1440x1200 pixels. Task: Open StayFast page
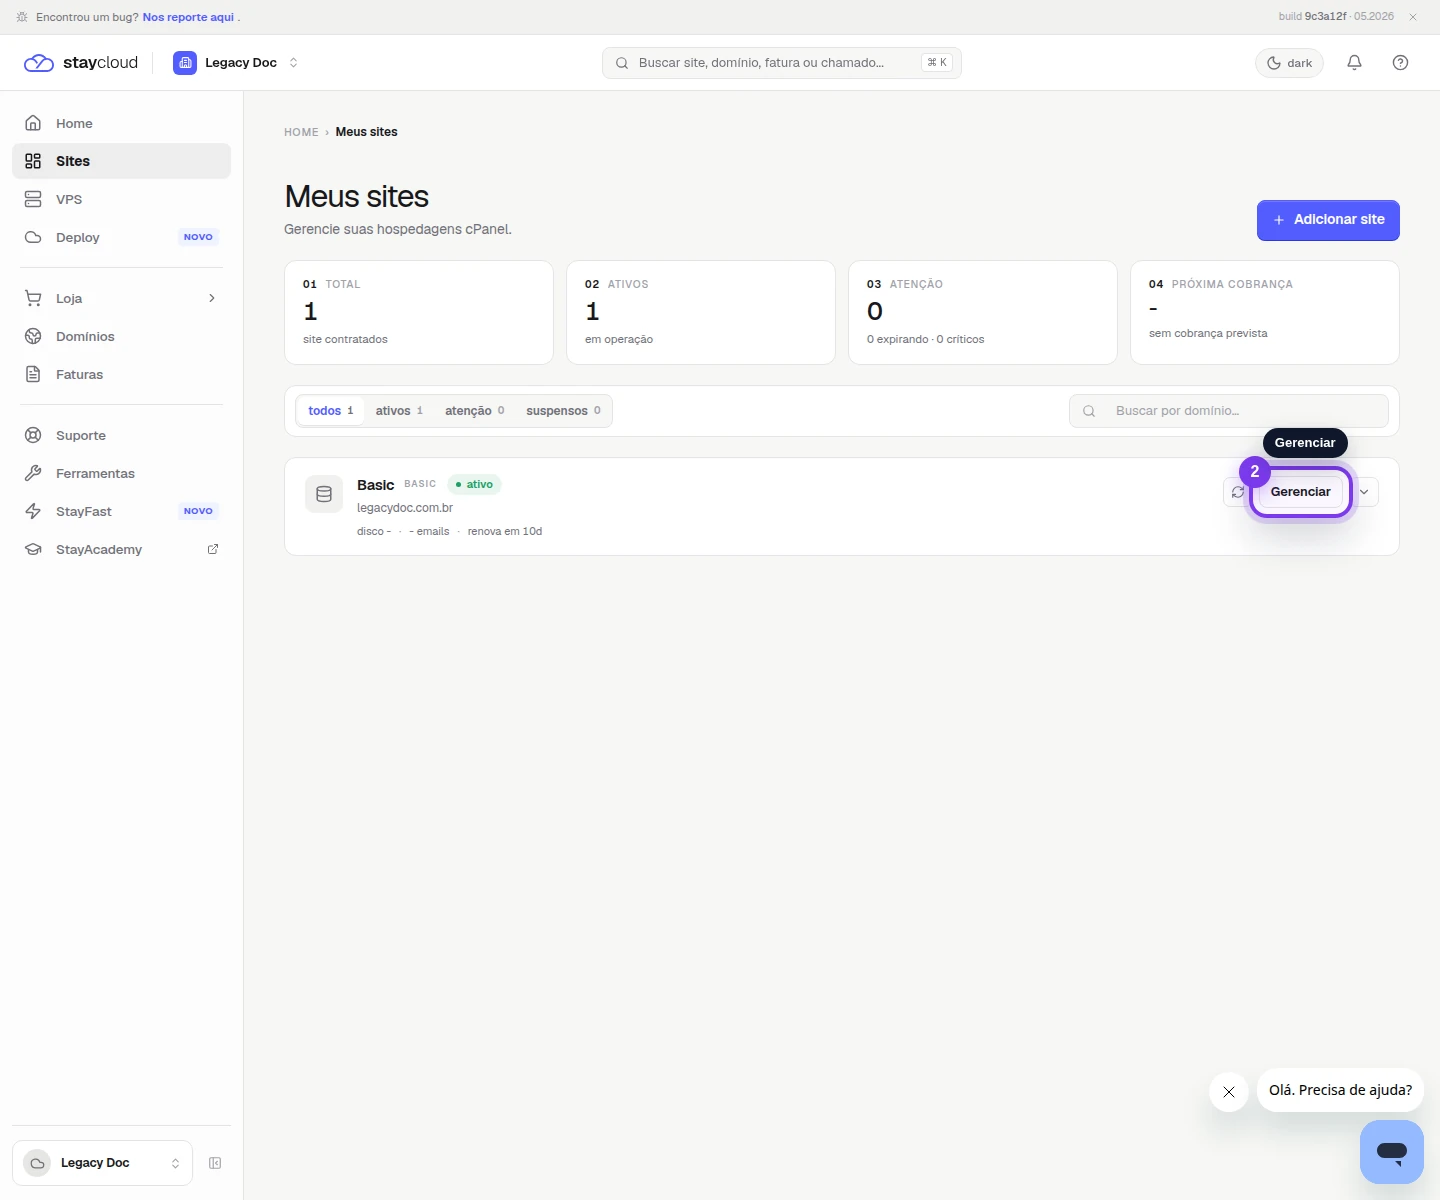[121, 511]
